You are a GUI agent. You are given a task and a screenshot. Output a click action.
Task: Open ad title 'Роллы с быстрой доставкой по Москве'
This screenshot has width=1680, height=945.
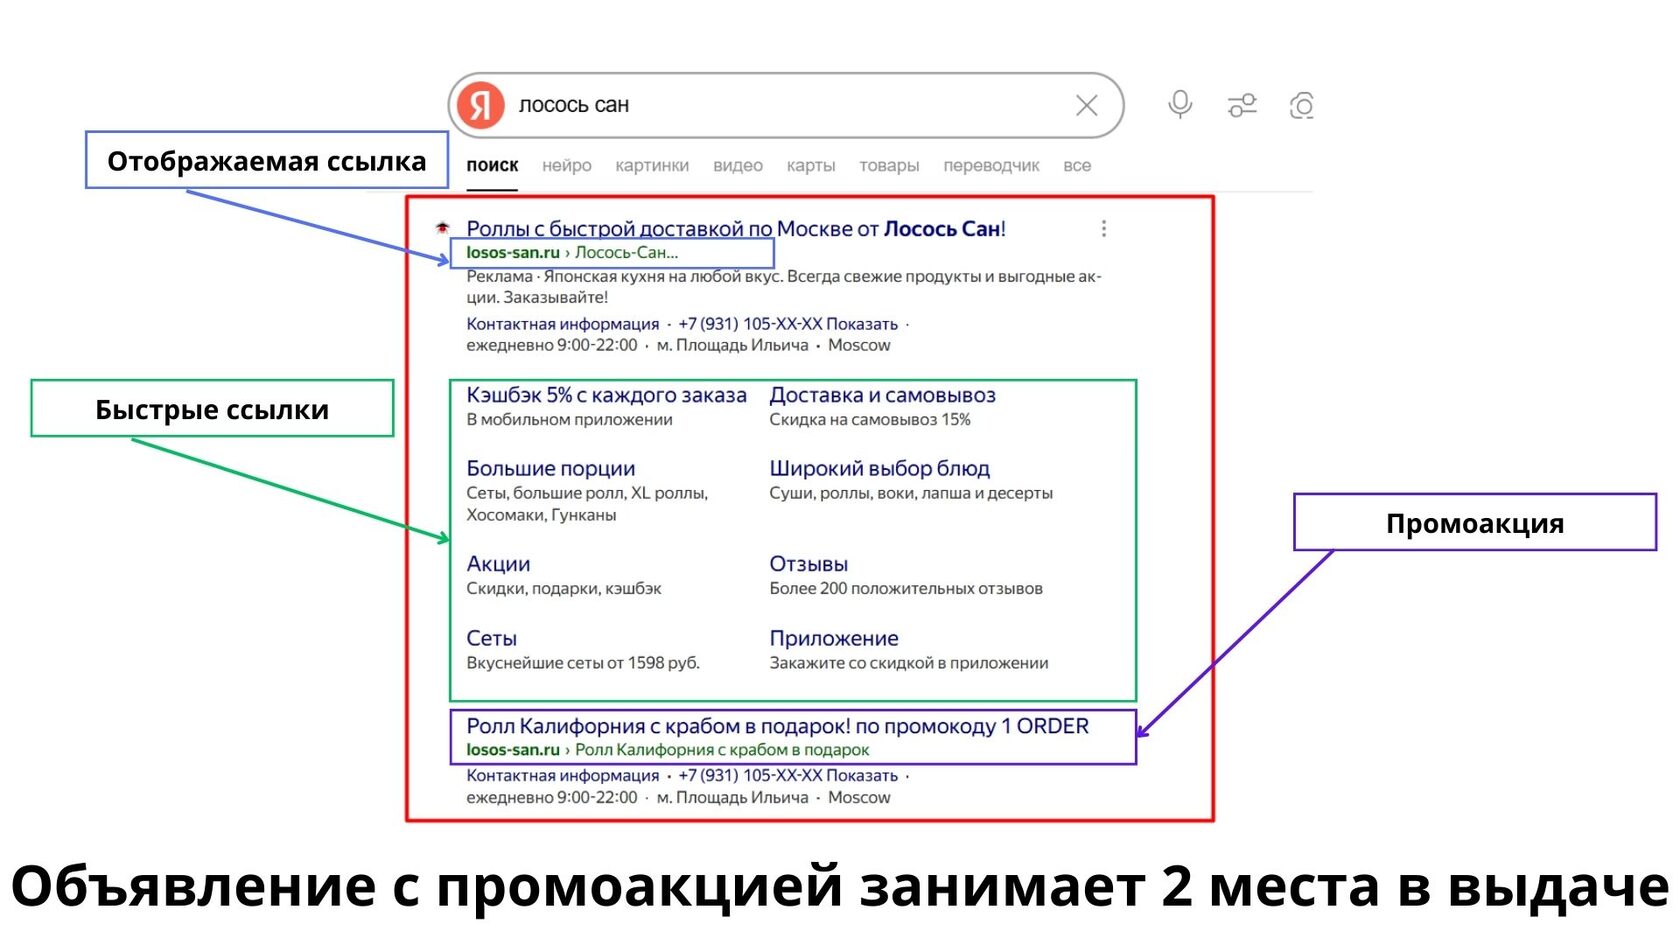point(736,229)
